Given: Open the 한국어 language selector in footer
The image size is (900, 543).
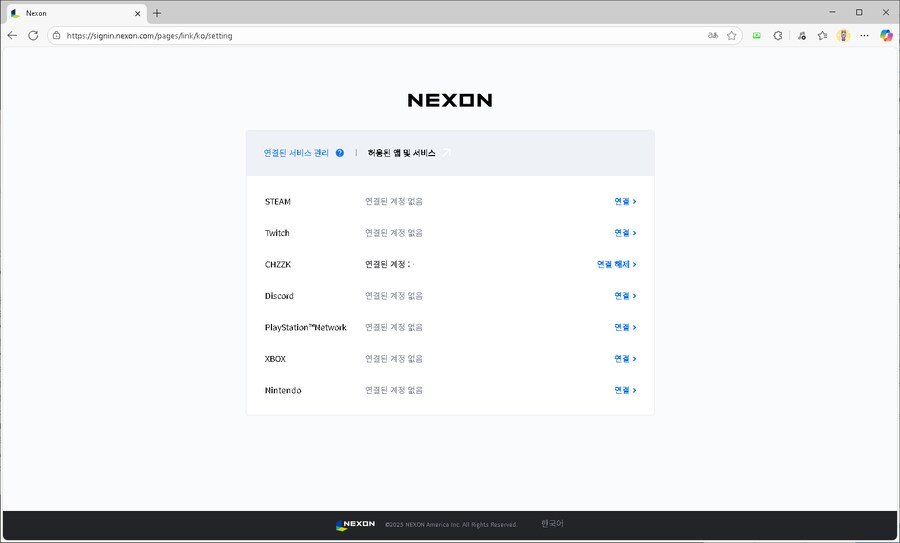Looking at the screenshot, I should (x=552, y=524).
